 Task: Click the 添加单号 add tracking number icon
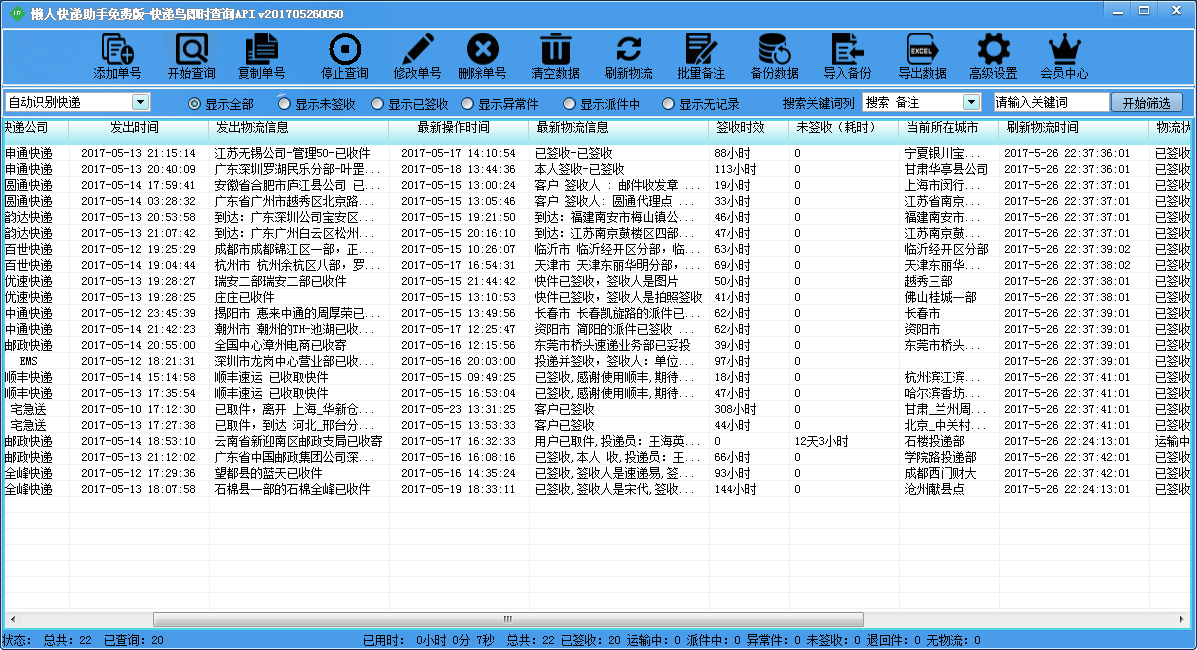[117, 57]
